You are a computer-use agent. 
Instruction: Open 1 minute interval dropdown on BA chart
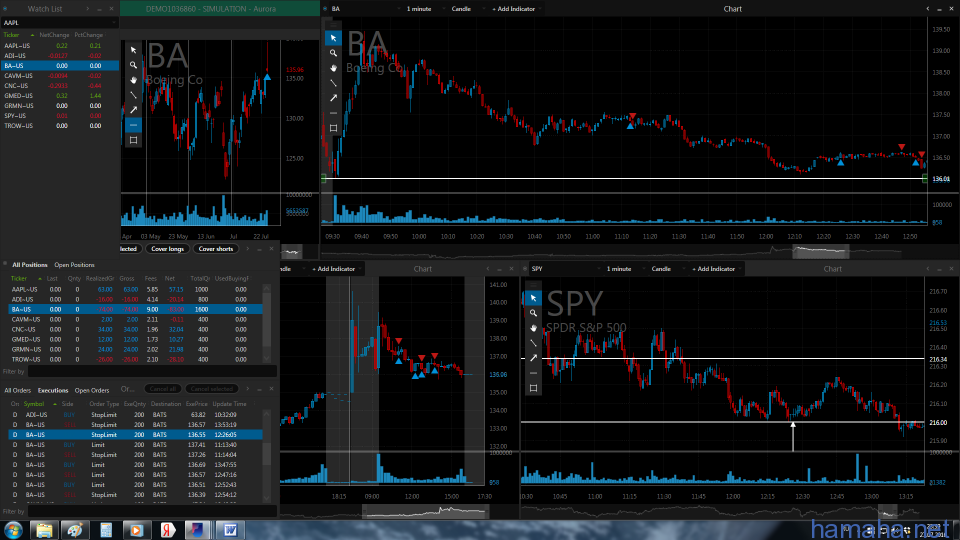tap(427, 9)
